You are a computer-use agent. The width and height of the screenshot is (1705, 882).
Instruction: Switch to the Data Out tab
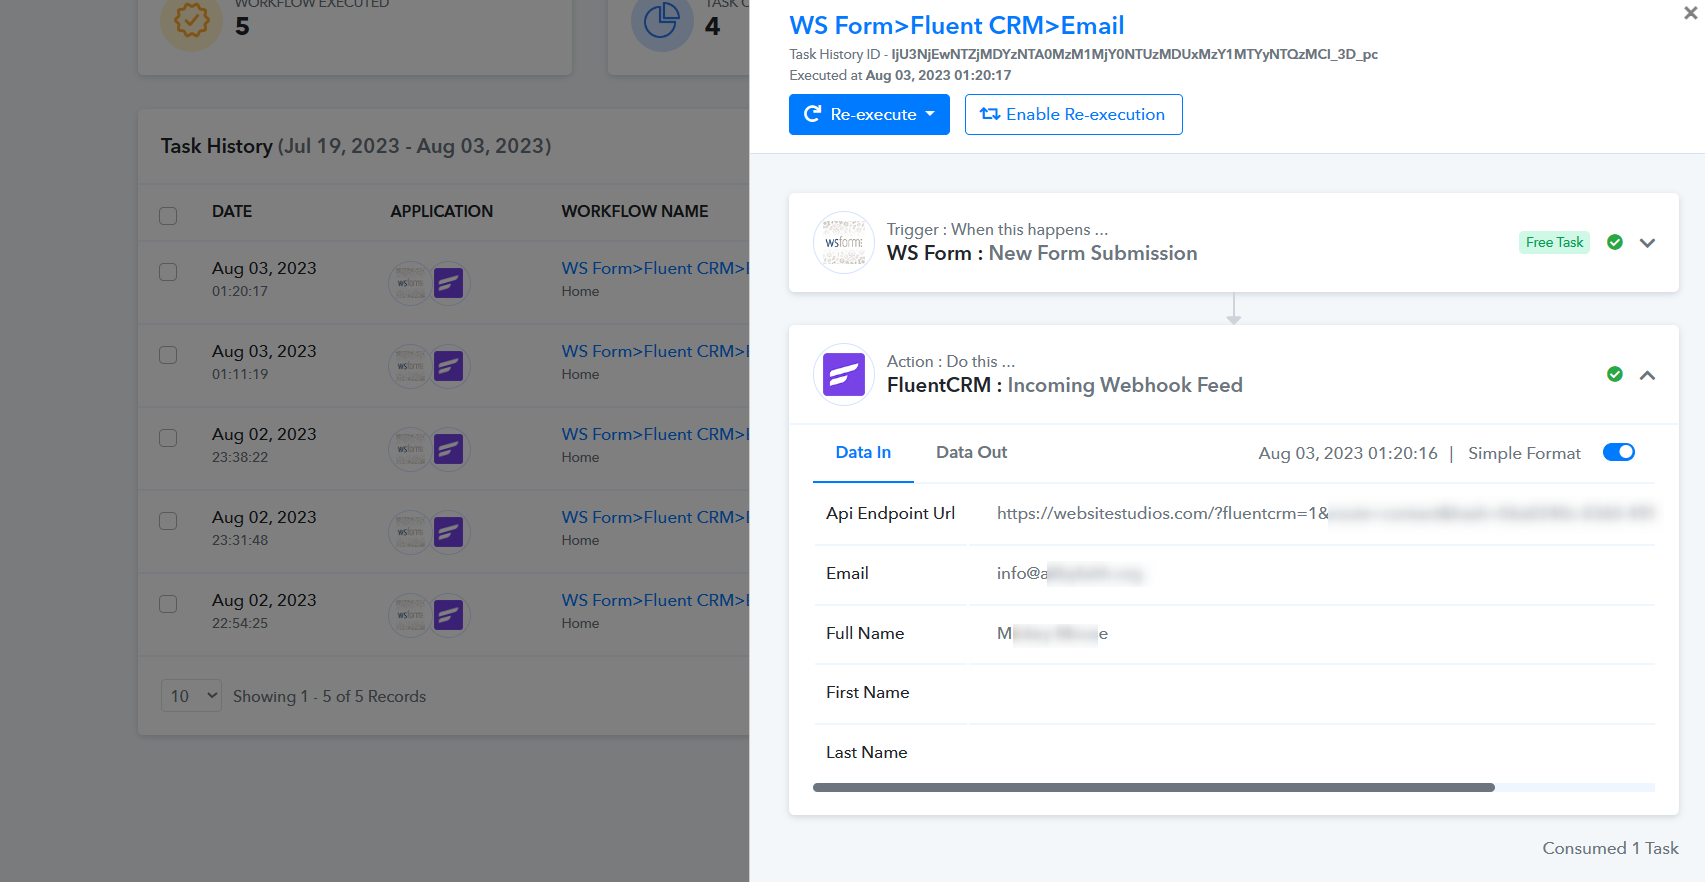coord(971,453)
